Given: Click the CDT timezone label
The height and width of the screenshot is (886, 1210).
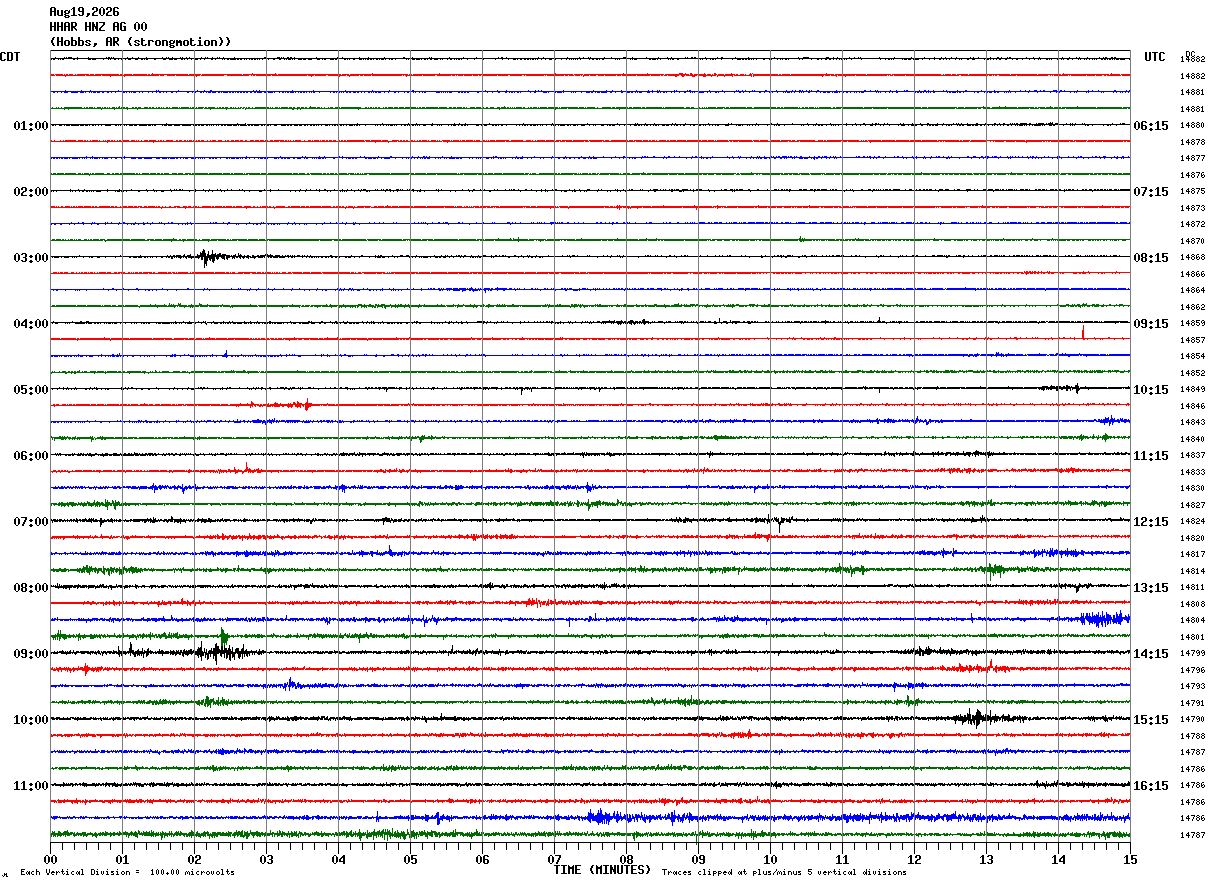Looking at the screenshot, I should (10, 57).
